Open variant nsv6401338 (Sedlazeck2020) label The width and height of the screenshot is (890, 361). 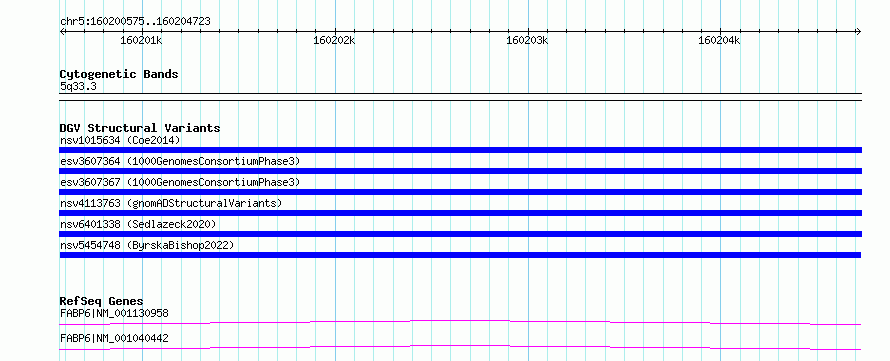click(x=138, y=224)
